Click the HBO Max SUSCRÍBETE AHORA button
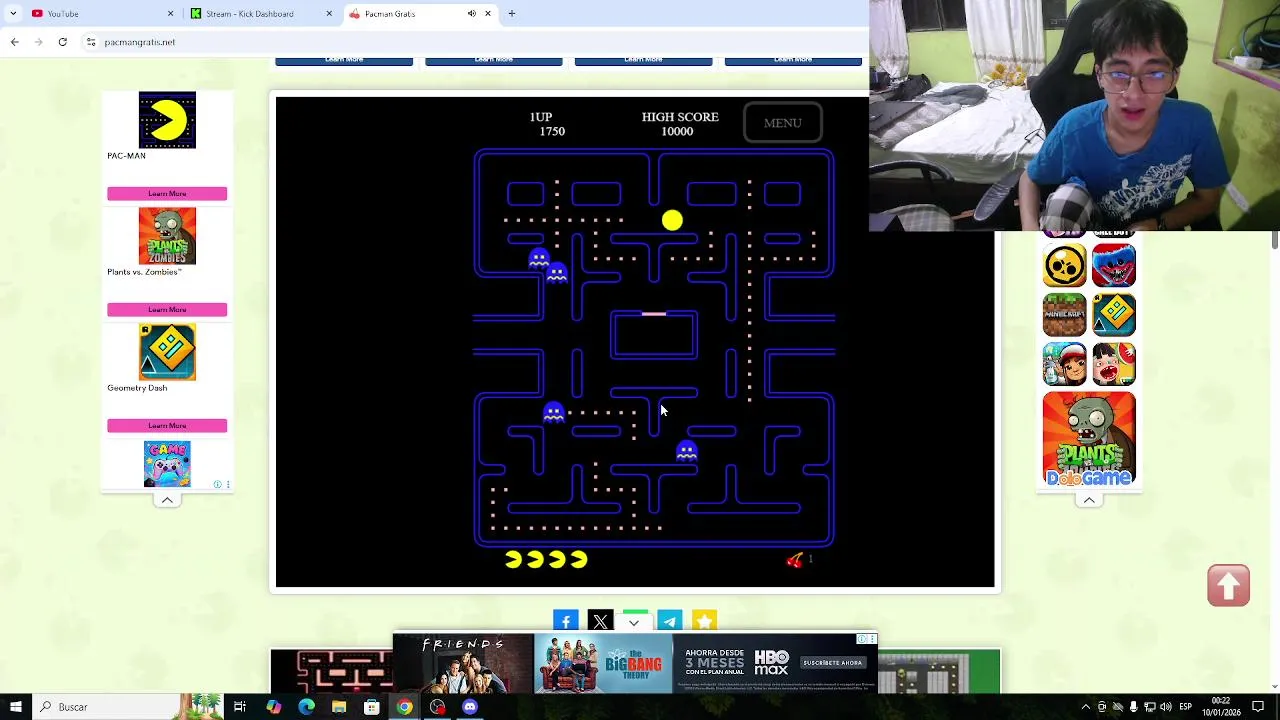 832,662
